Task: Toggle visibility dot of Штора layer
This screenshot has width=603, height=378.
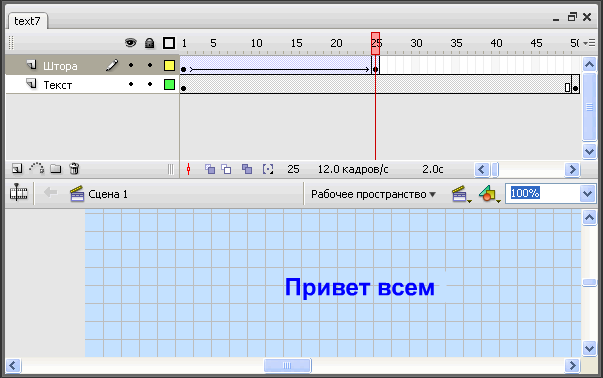Action: pyautogui.click(x=131, y=65)
